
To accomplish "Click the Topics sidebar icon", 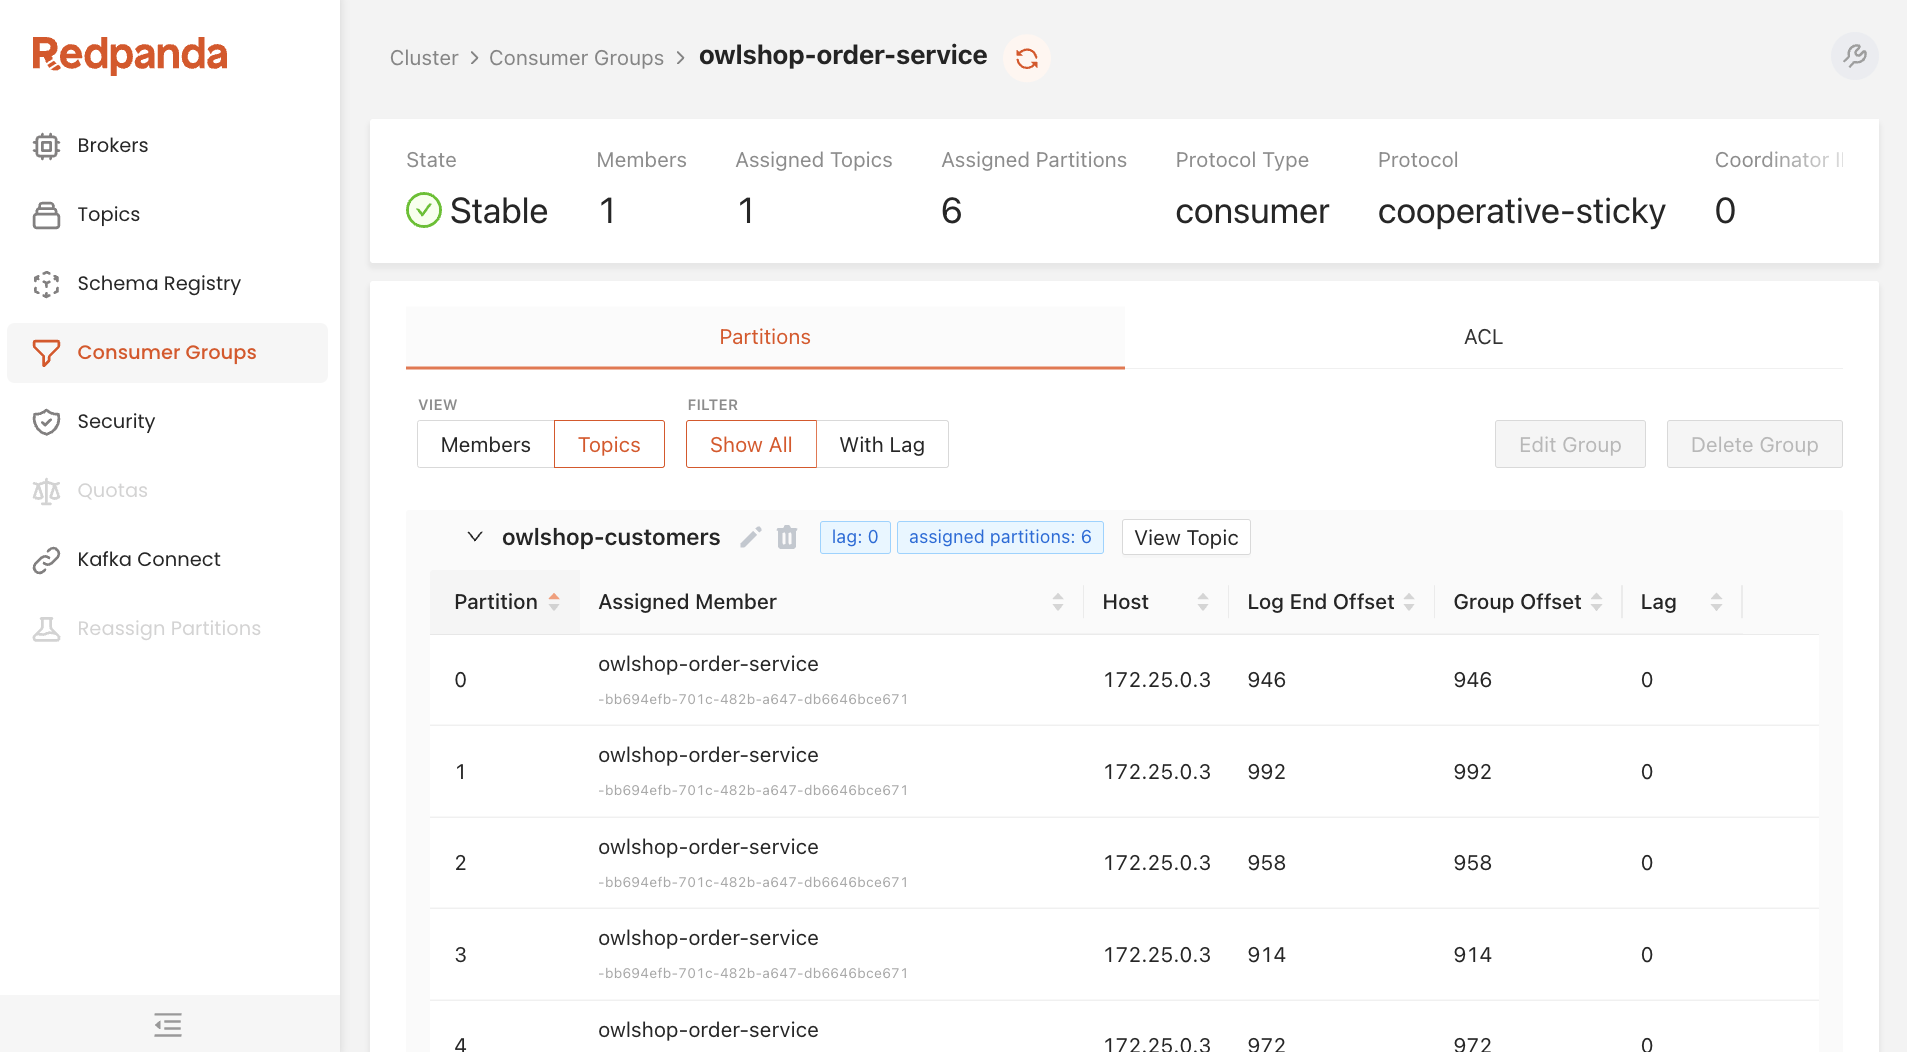I will pos(46,215).
